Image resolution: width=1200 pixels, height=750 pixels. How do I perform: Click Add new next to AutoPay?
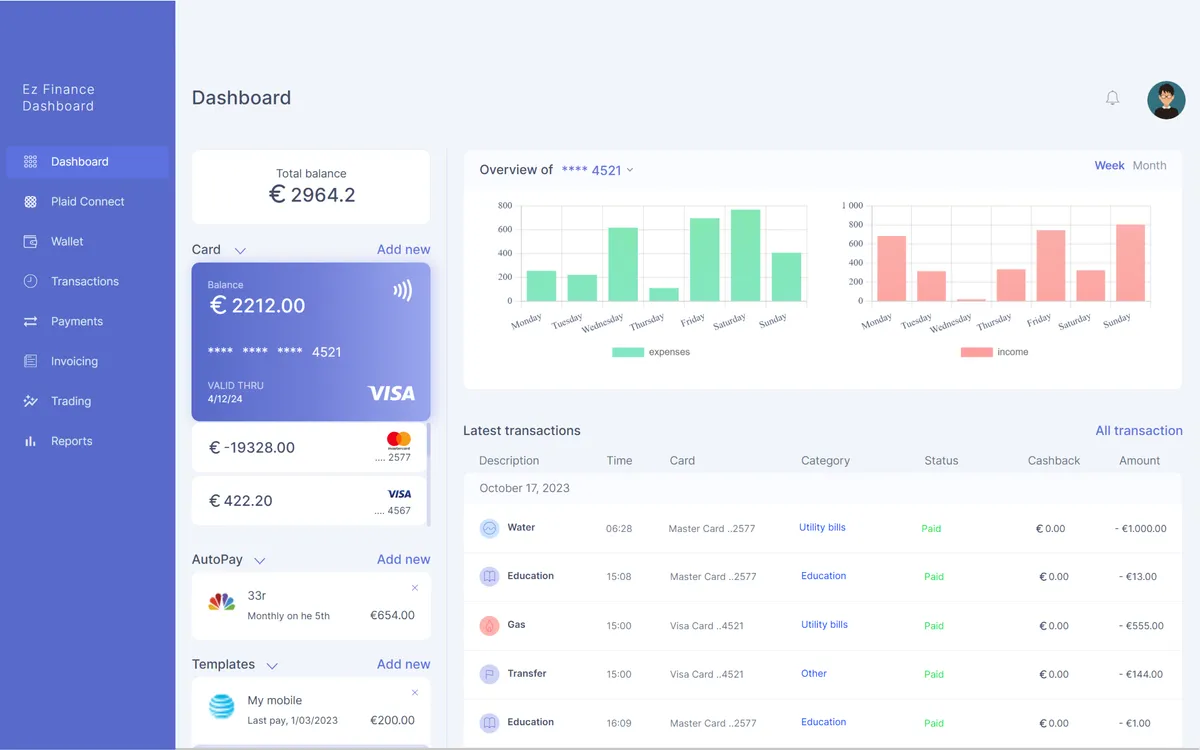click(403, 559)
